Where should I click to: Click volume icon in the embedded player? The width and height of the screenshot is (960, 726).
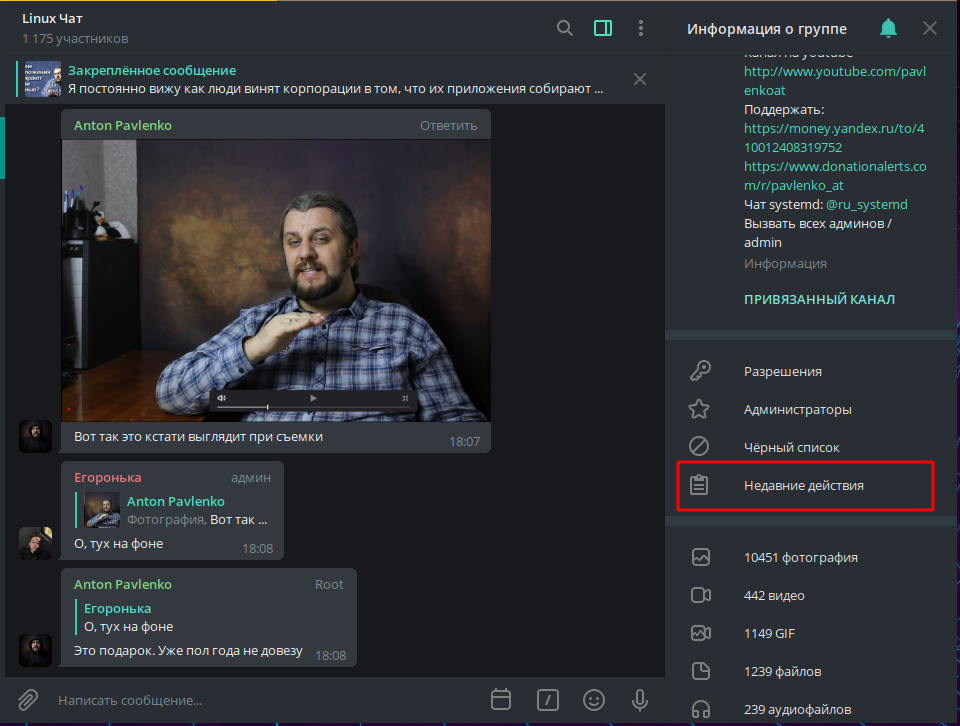[222, 398]
